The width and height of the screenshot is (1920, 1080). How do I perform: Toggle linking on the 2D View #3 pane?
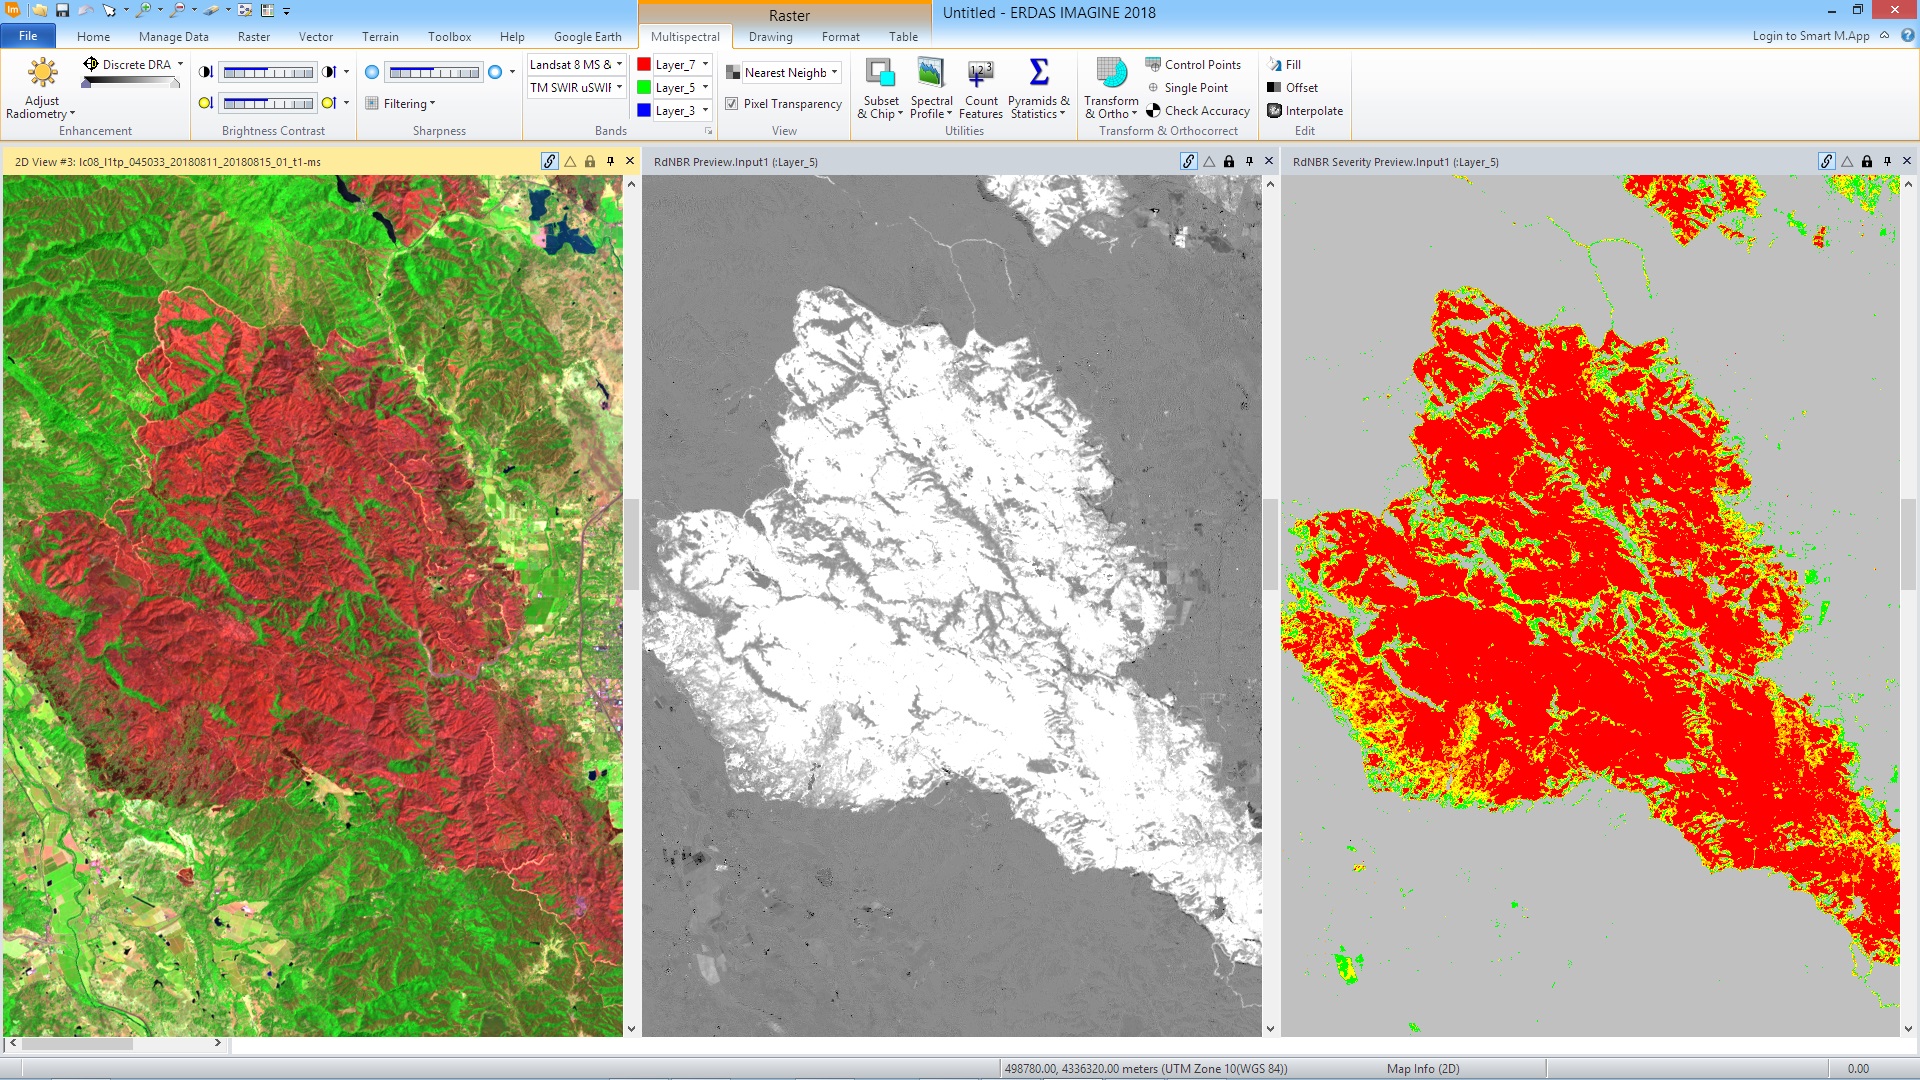click(549, 160)
